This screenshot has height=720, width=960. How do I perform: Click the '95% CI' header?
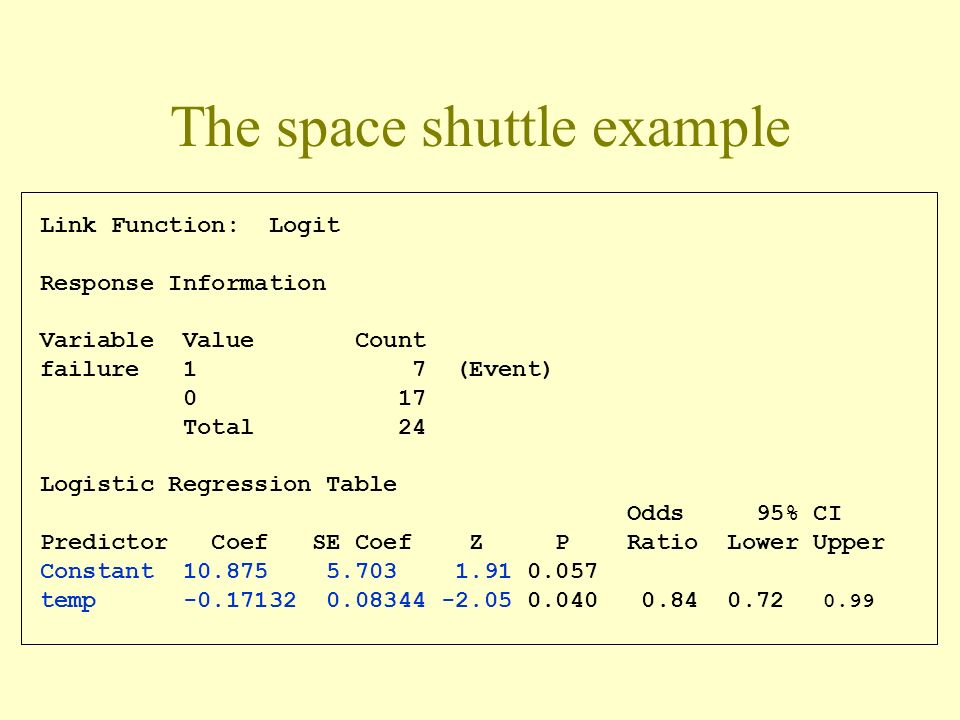point(799,513)
